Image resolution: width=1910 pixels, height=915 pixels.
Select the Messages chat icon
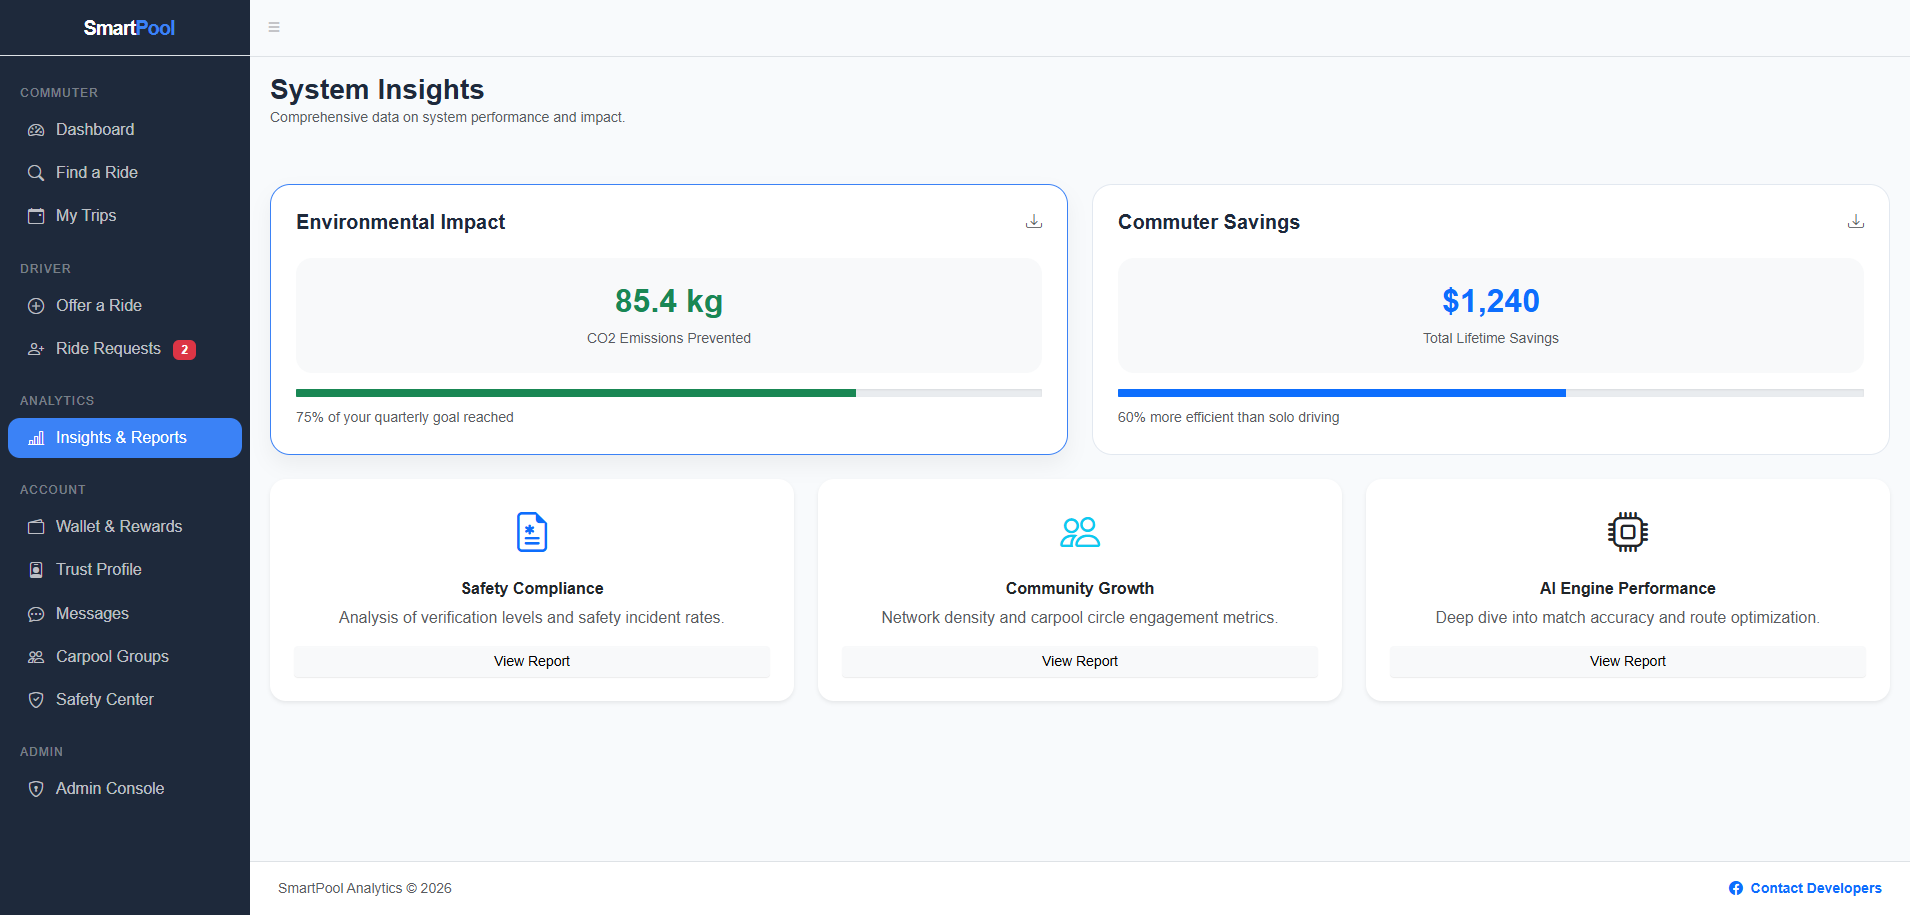pyautogui.click(x=37, y=613)
